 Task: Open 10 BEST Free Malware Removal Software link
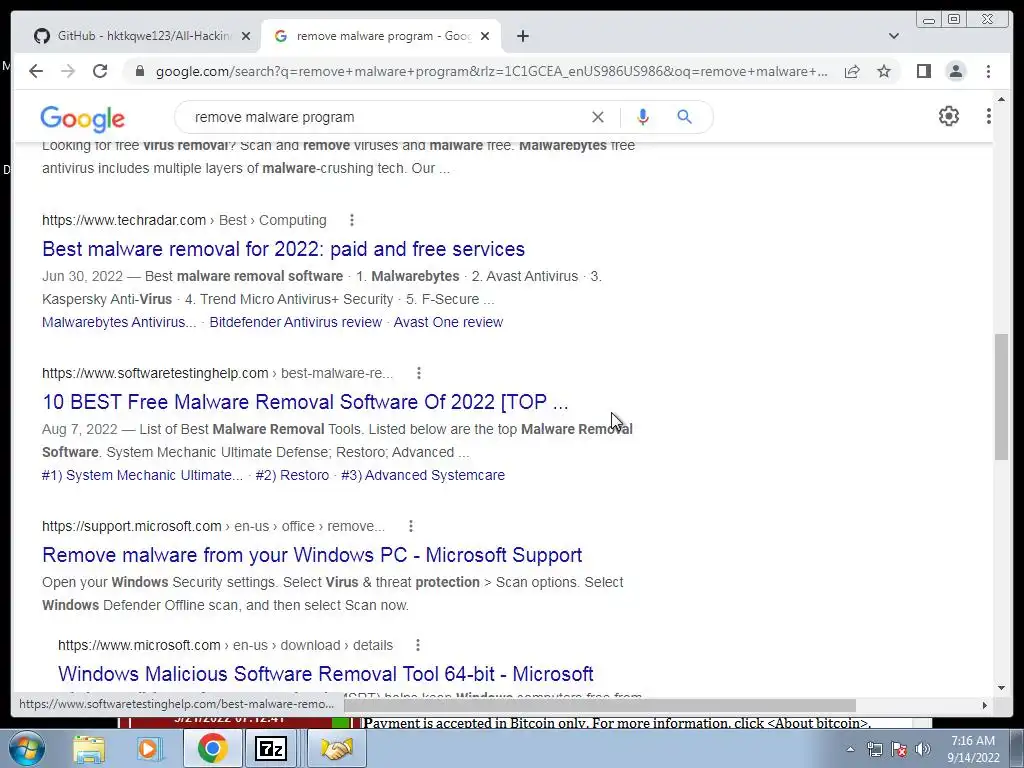305,402
